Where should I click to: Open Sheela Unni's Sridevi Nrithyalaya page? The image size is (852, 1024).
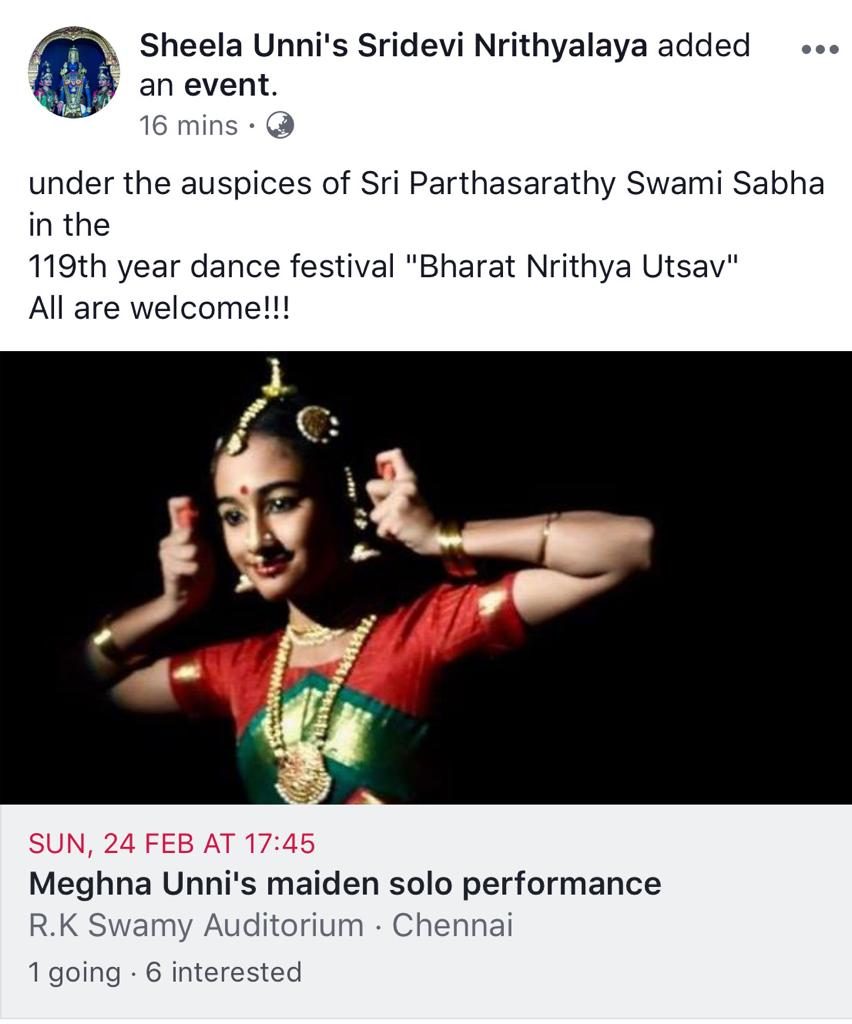393,46
